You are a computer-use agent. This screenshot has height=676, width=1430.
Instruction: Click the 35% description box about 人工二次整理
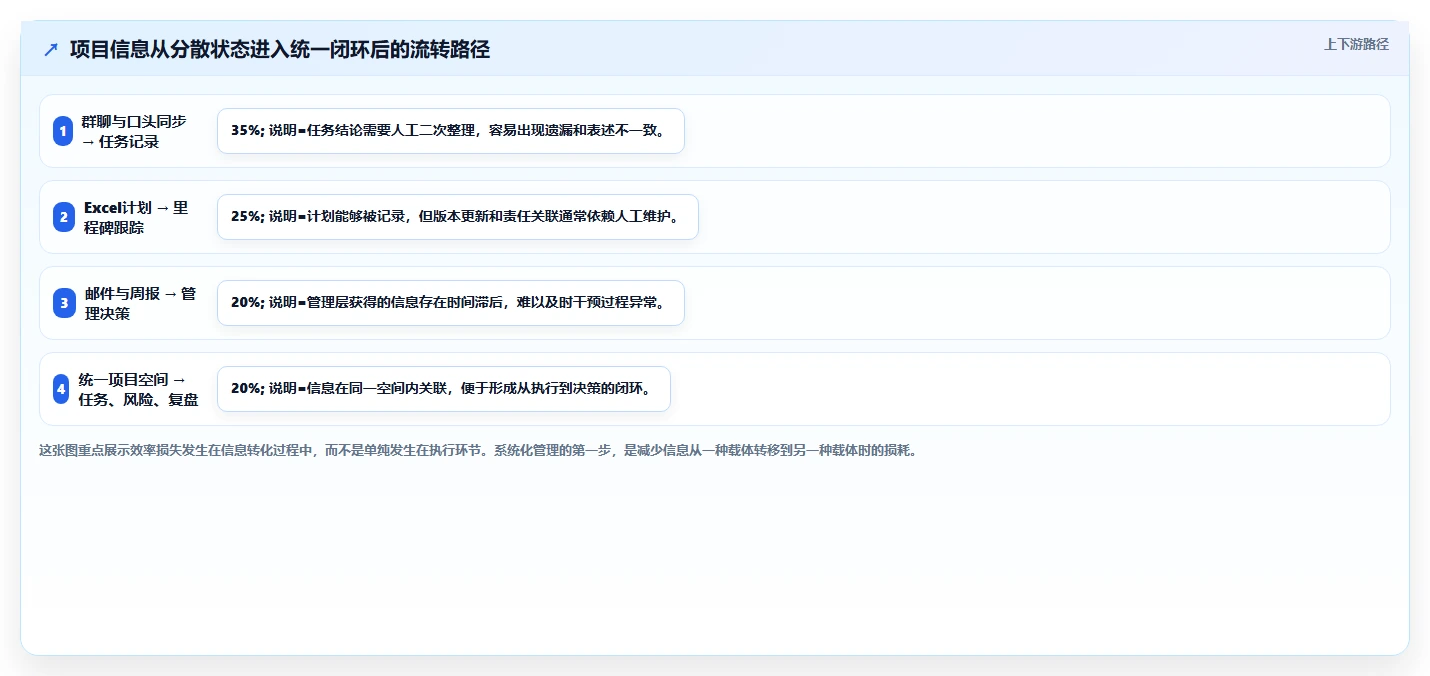[x=451, y=131]
